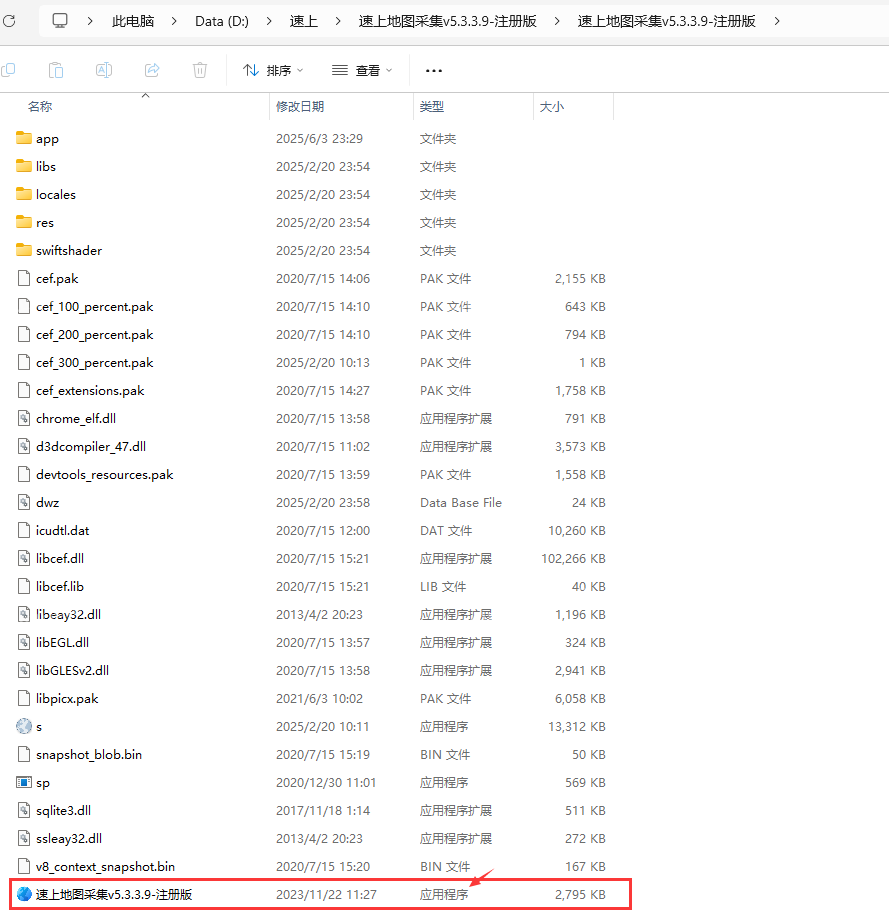Viewport: 889px width, 911px height.
Task: Expand chevron between the two 速上地图采集 breadcrumbs
Action: click(557, 21)
